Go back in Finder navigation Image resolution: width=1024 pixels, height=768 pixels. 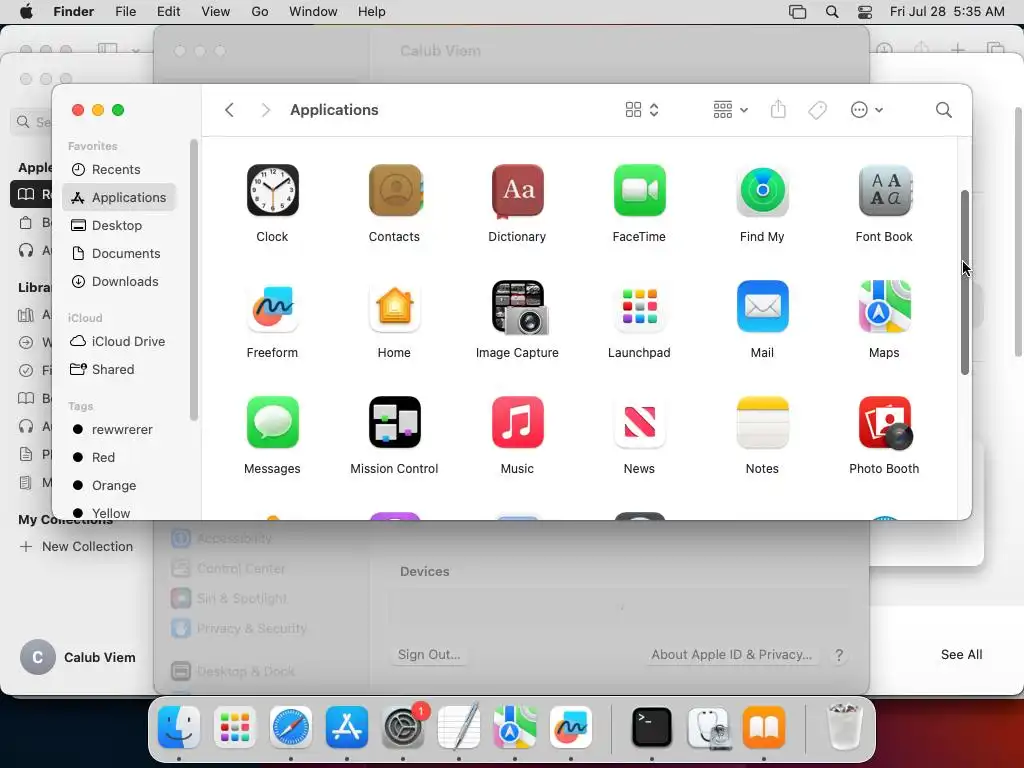click(229, 110)
